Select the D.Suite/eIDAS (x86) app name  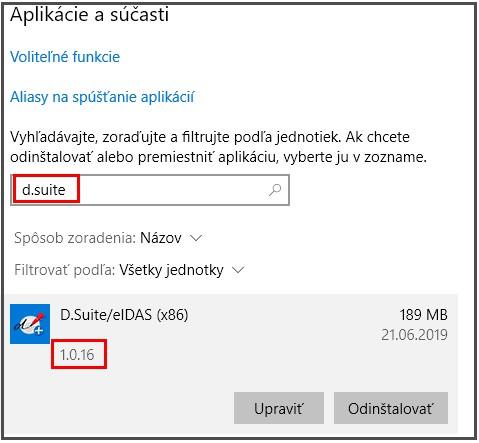[x=124, y=315]
